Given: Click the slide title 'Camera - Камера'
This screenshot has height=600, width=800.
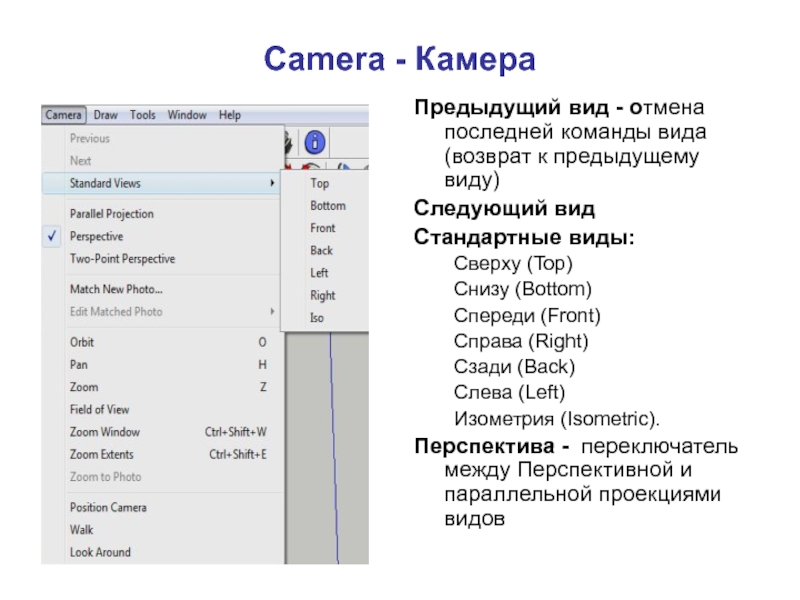Looking at the screenshot, I should point(399,59).
